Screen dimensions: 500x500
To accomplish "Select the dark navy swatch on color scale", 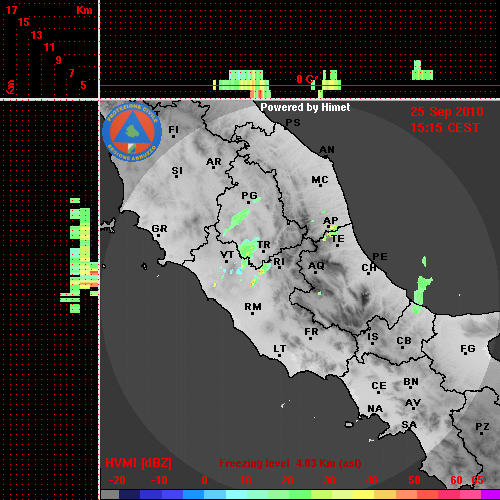I will (129, 495).
